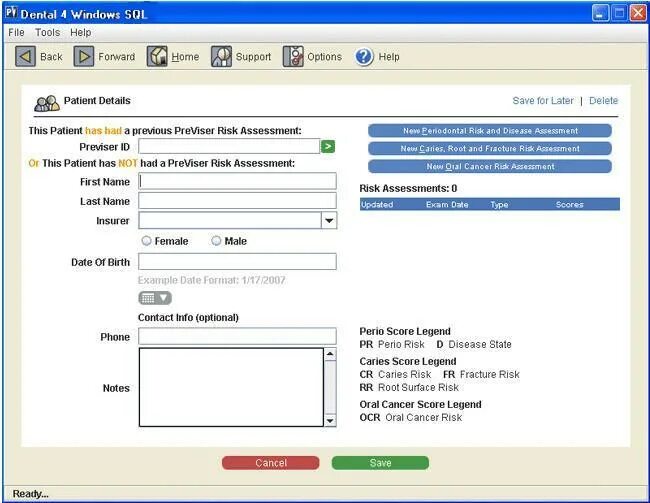The height and width of the screenshot is (503, 650).
Task: Click green arrow beside Previser ID
Action: pyautogui.click(x=328, y=146)
